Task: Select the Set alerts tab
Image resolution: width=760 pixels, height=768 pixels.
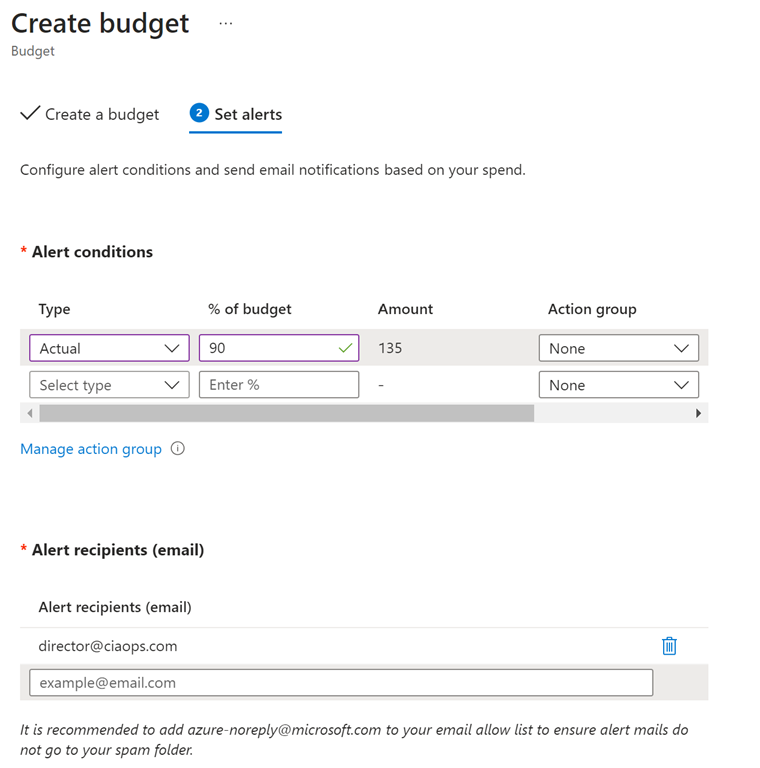Action: click(236, 114)
